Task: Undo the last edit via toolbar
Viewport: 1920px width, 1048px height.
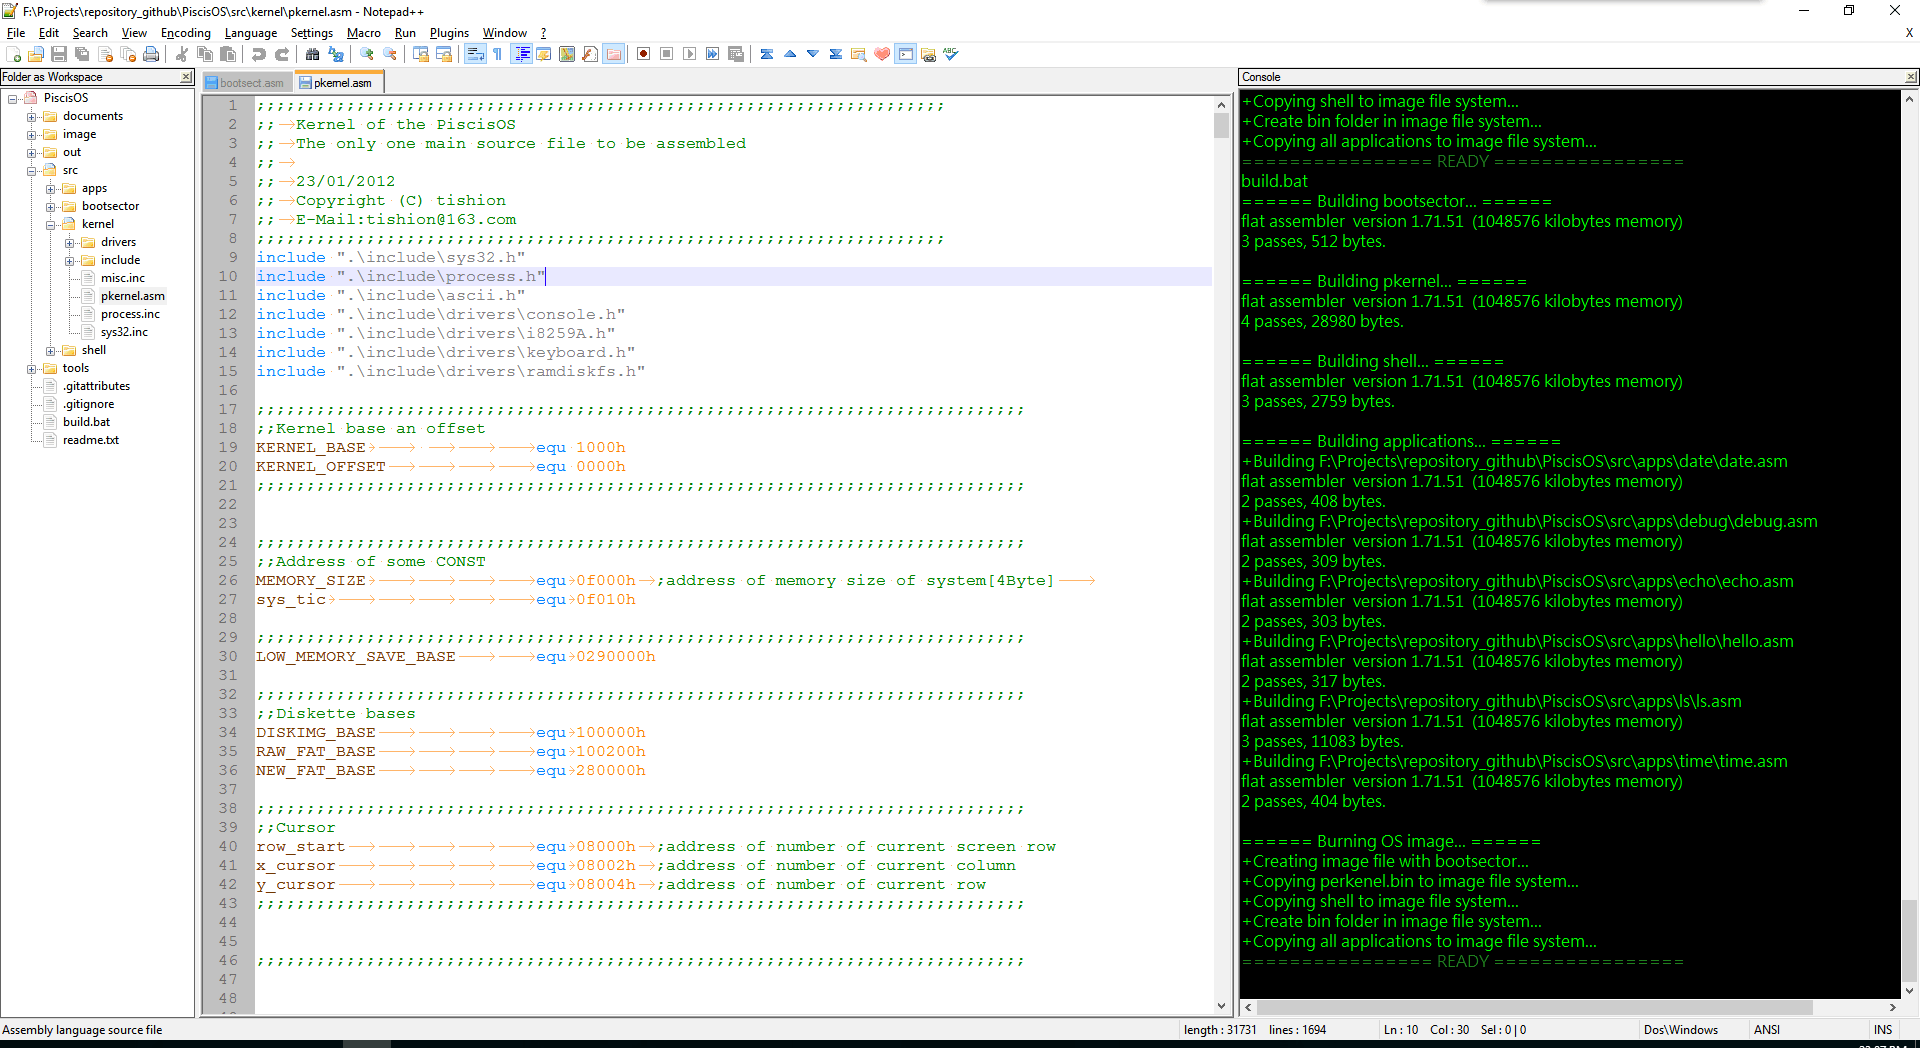Action: [259, 54]
